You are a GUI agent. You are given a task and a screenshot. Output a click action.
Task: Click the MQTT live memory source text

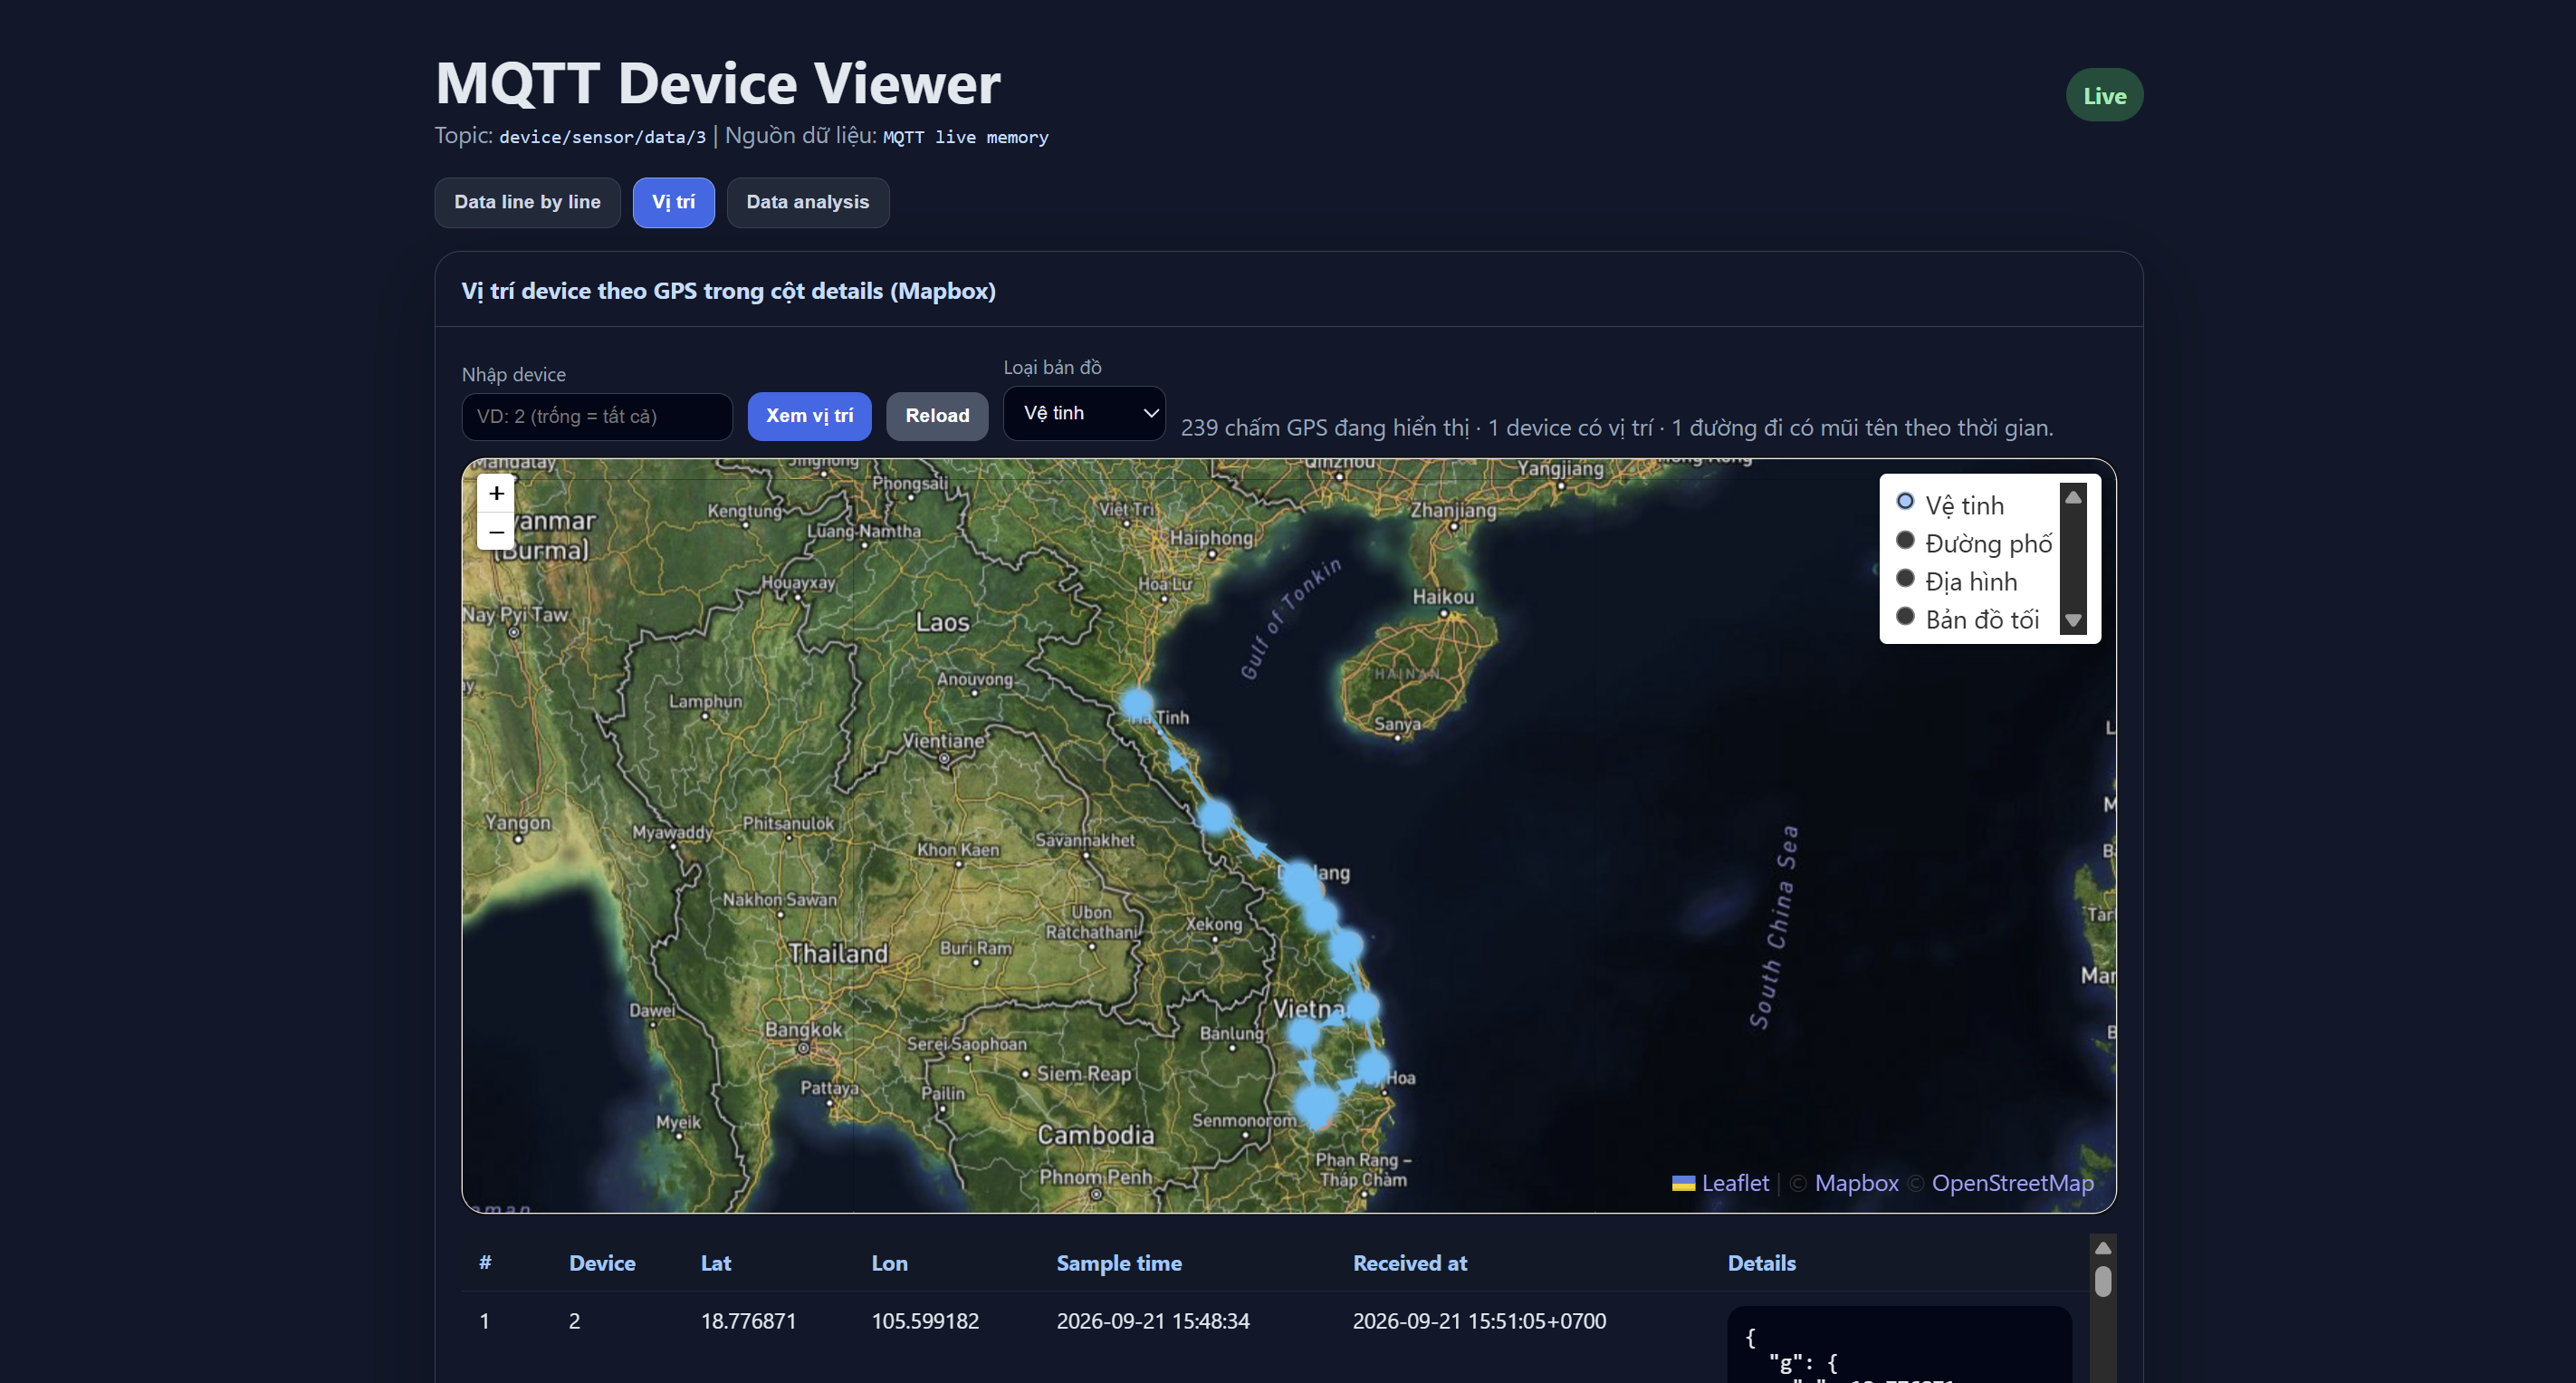coord(965,137)
